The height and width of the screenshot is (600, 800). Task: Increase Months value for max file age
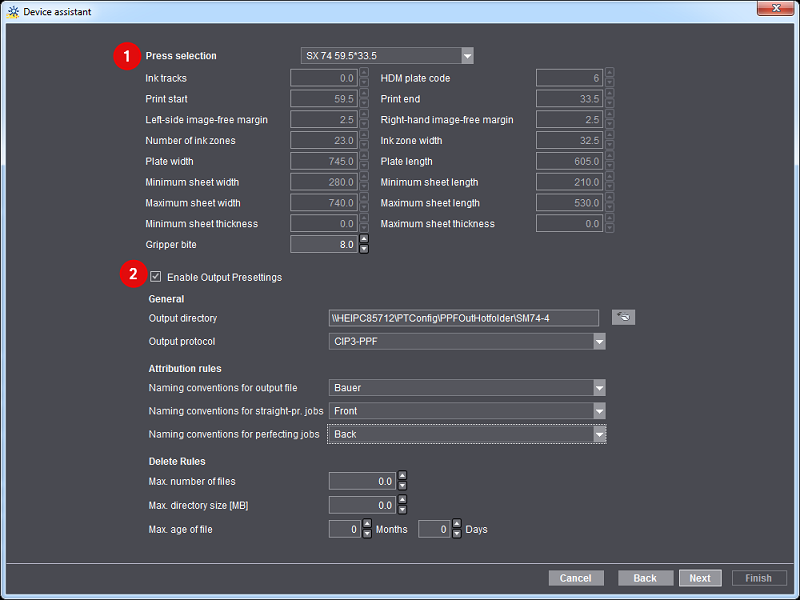pyautogui.click(x=366, y=524)
